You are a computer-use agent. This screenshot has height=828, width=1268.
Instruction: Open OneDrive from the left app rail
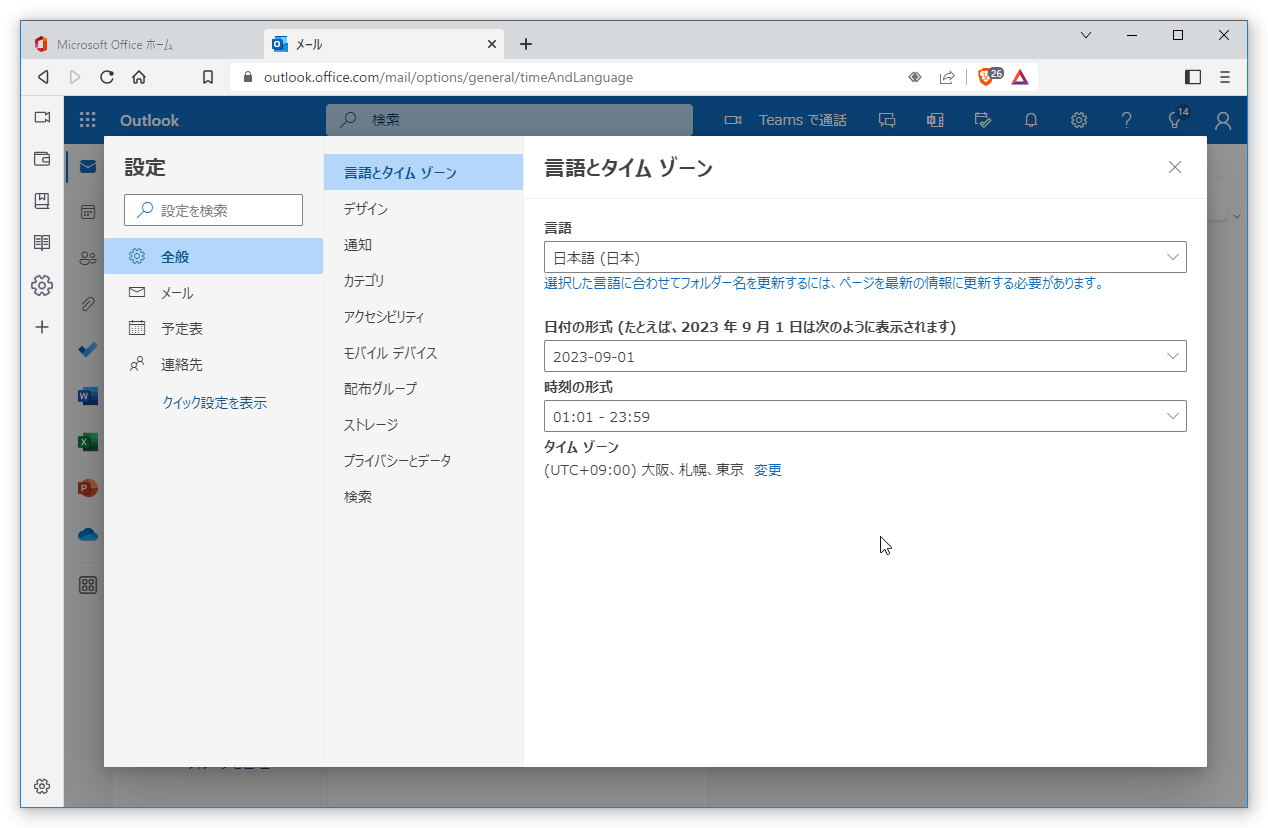tap(88, 534)
